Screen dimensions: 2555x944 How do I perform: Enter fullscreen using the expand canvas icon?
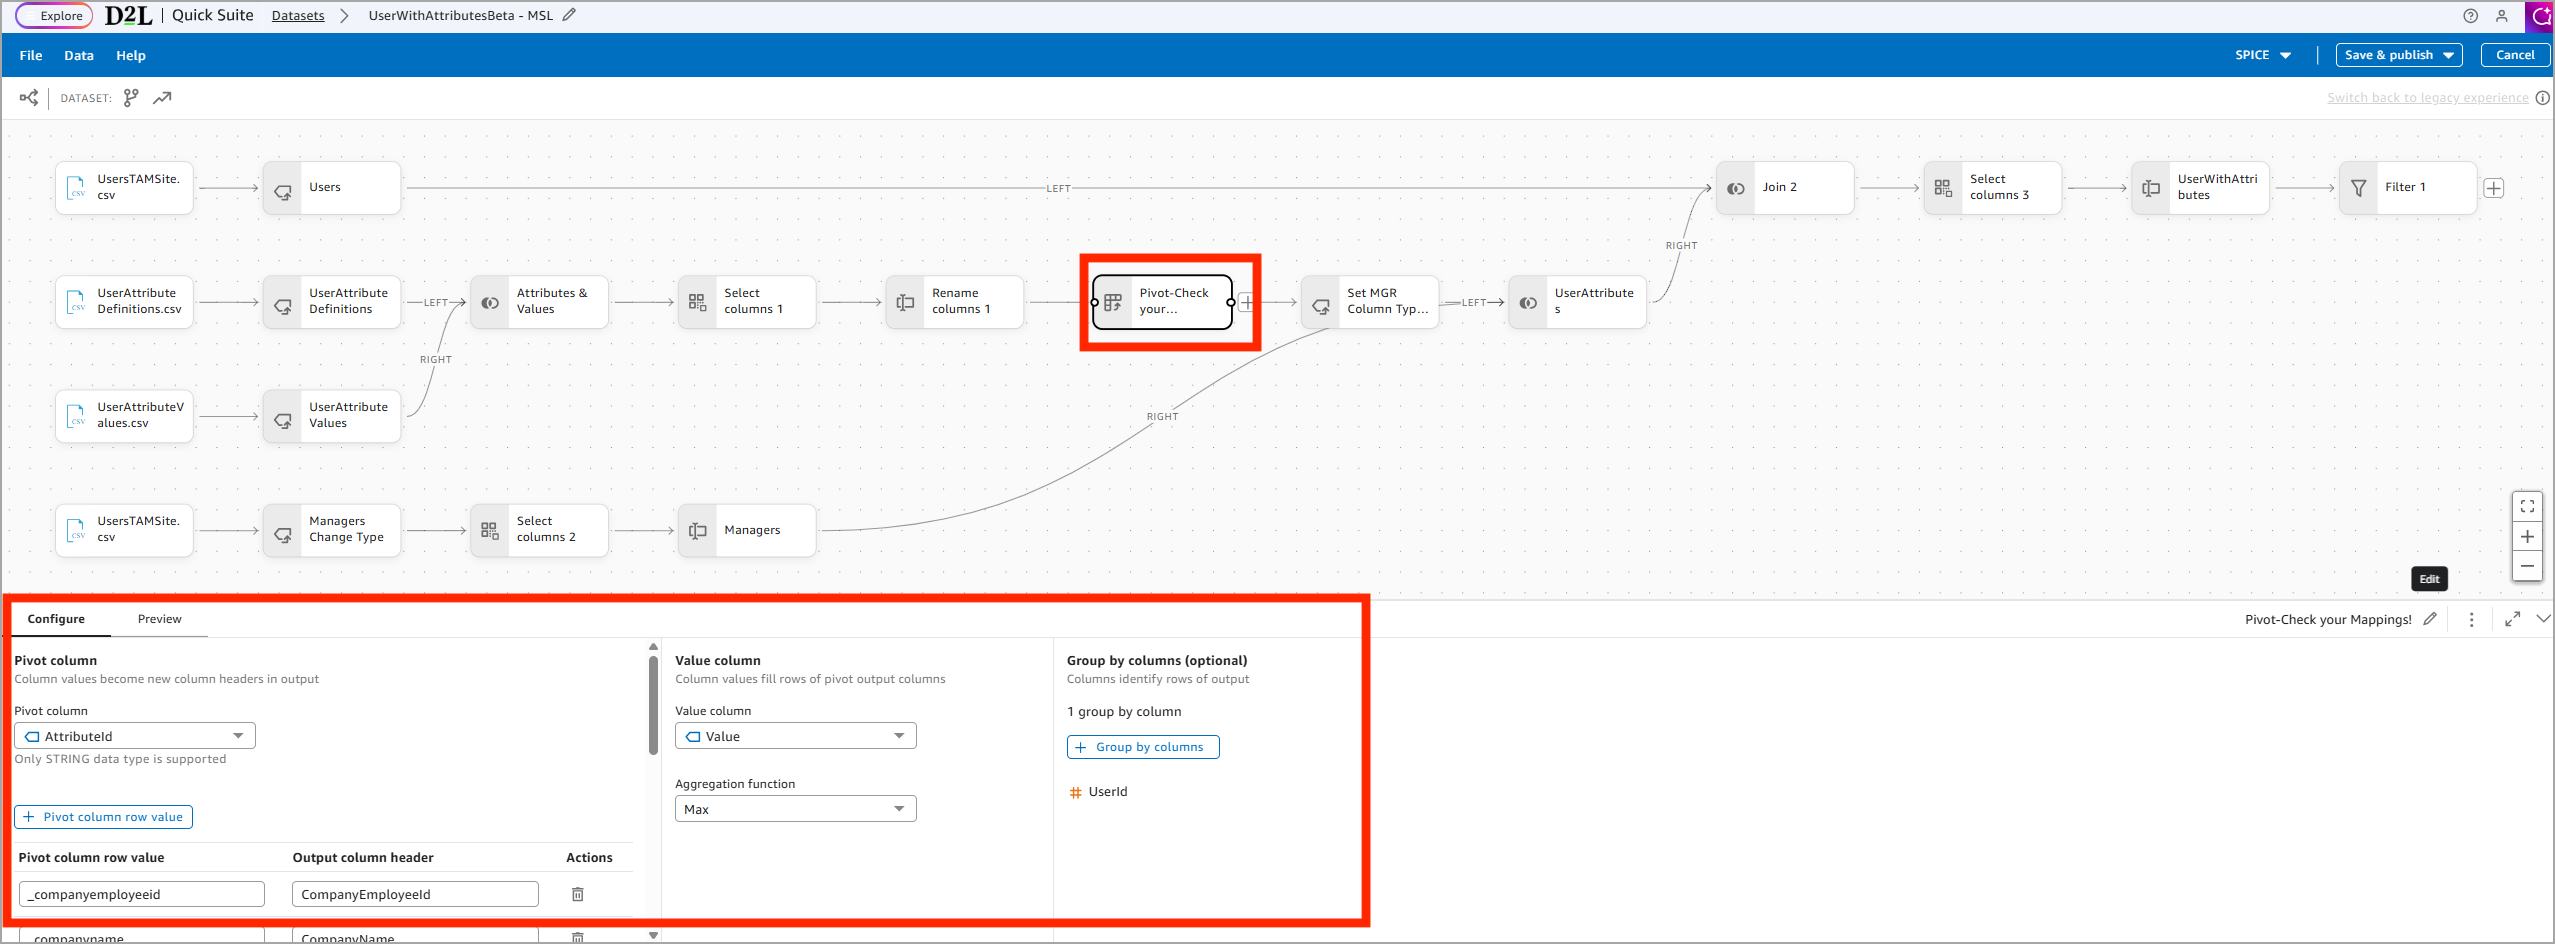tap(2528, 506)
